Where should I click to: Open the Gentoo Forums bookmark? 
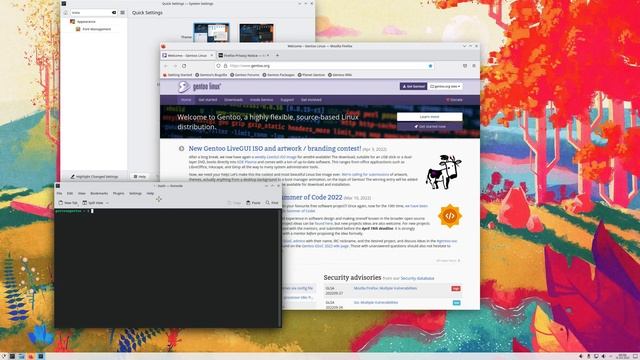tap(244, 75)
